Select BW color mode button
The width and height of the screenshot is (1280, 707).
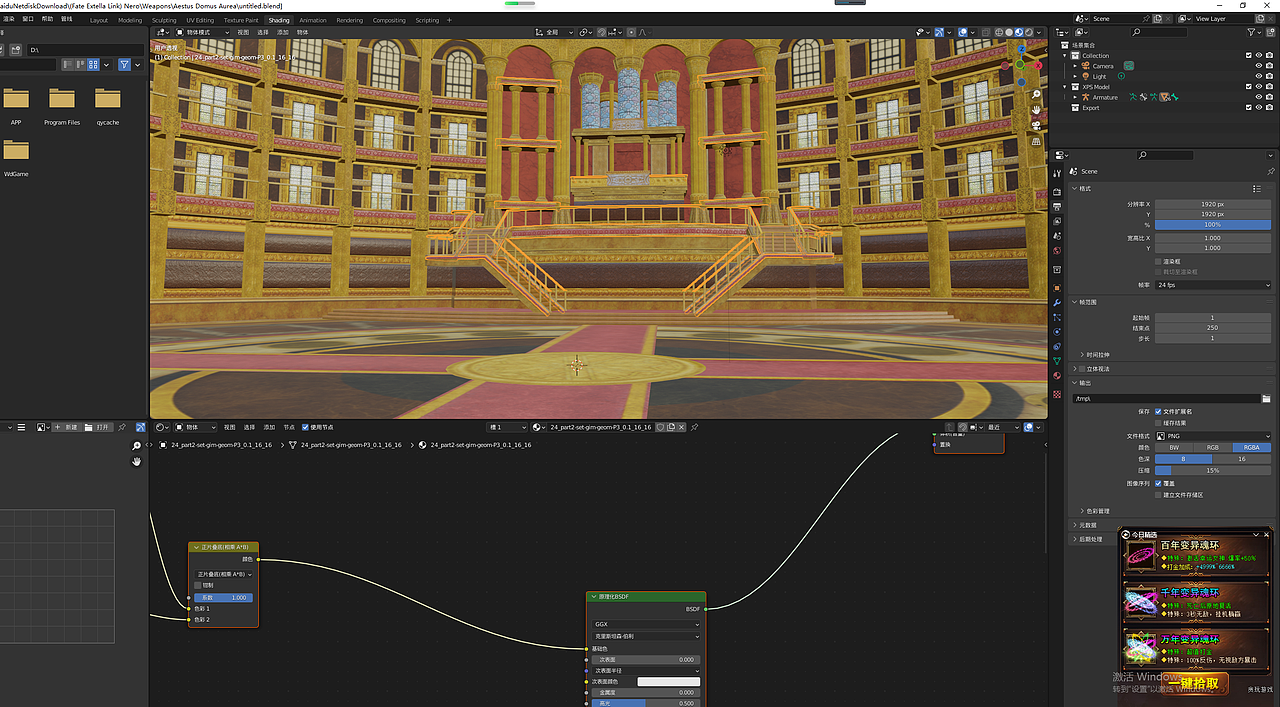pyautogui.click(x=1174, y=447)
